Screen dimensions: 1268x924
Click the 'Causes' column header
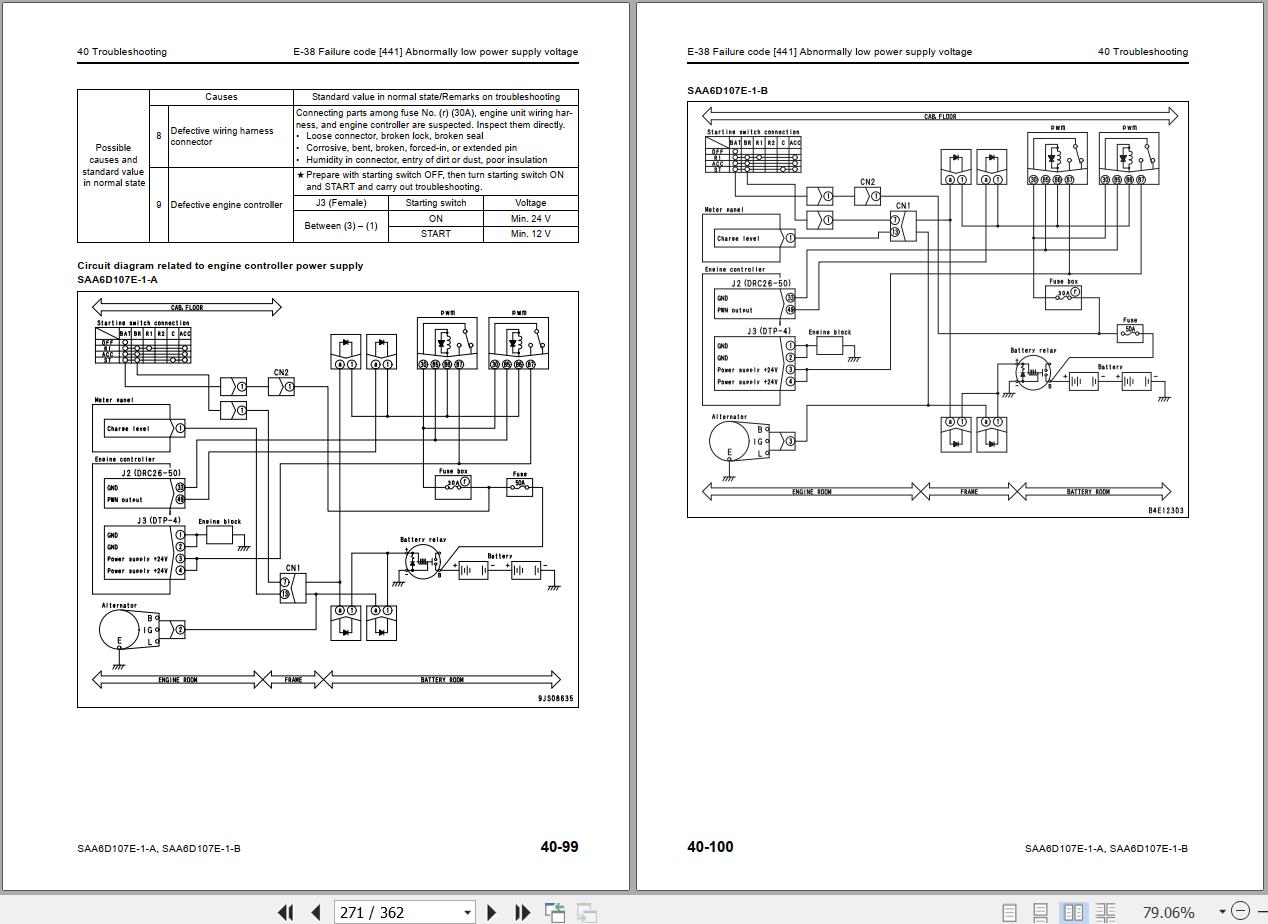point(221,97)
